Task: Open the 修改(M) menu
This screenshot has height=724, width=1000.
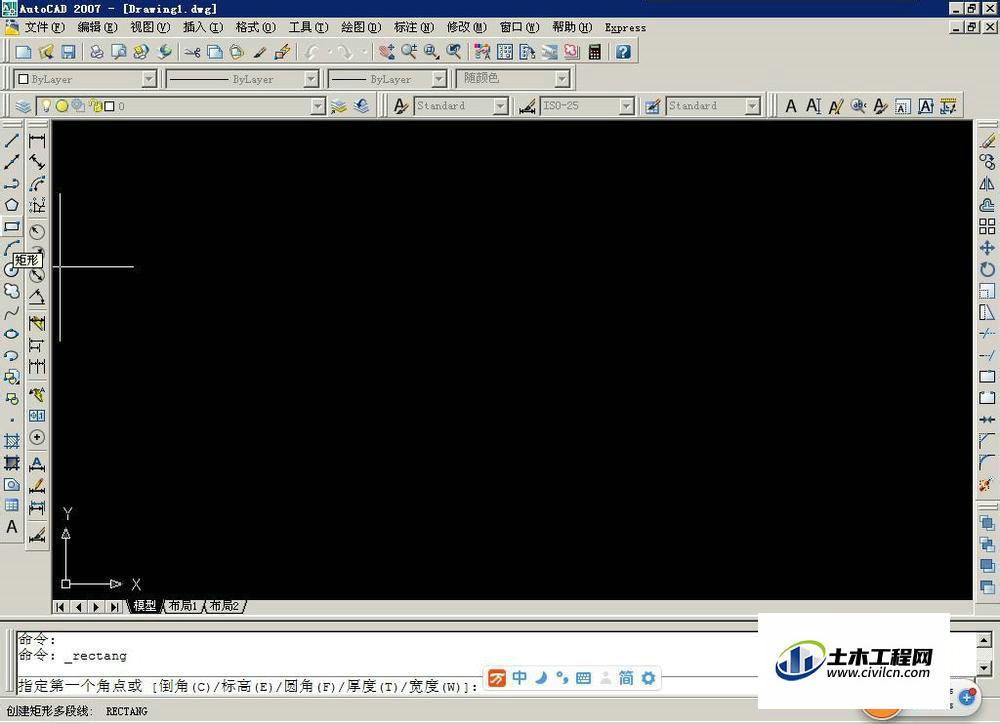Action: click(466, 27)
